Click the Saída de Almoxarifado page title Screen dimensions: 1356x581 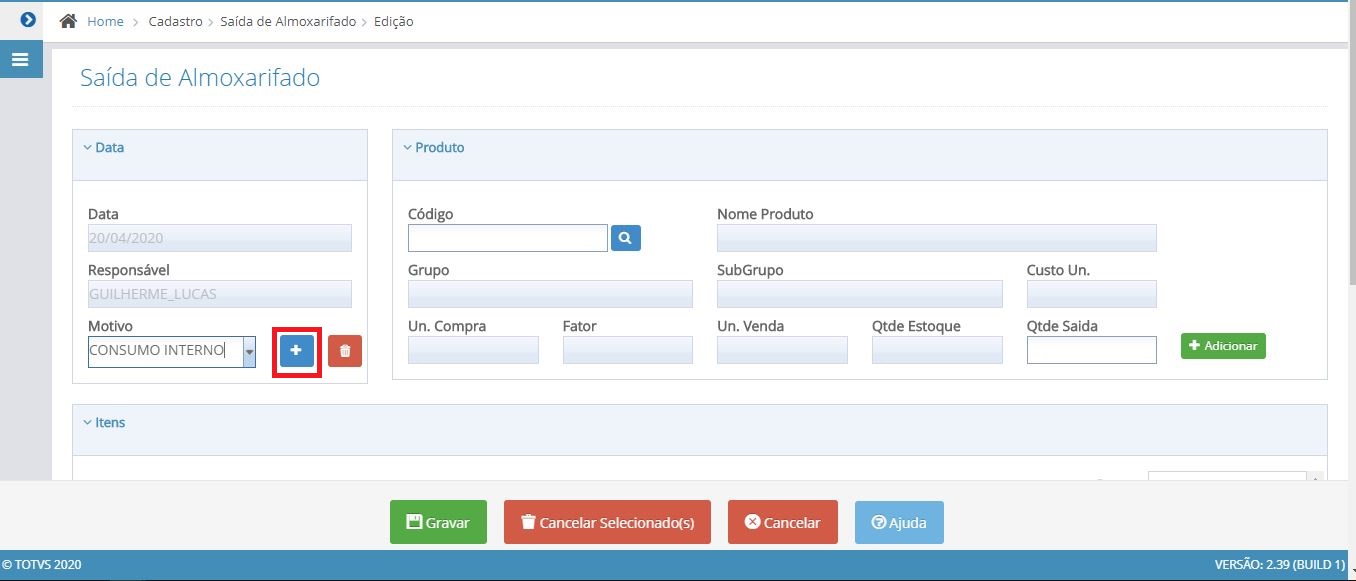click(200, 78)
